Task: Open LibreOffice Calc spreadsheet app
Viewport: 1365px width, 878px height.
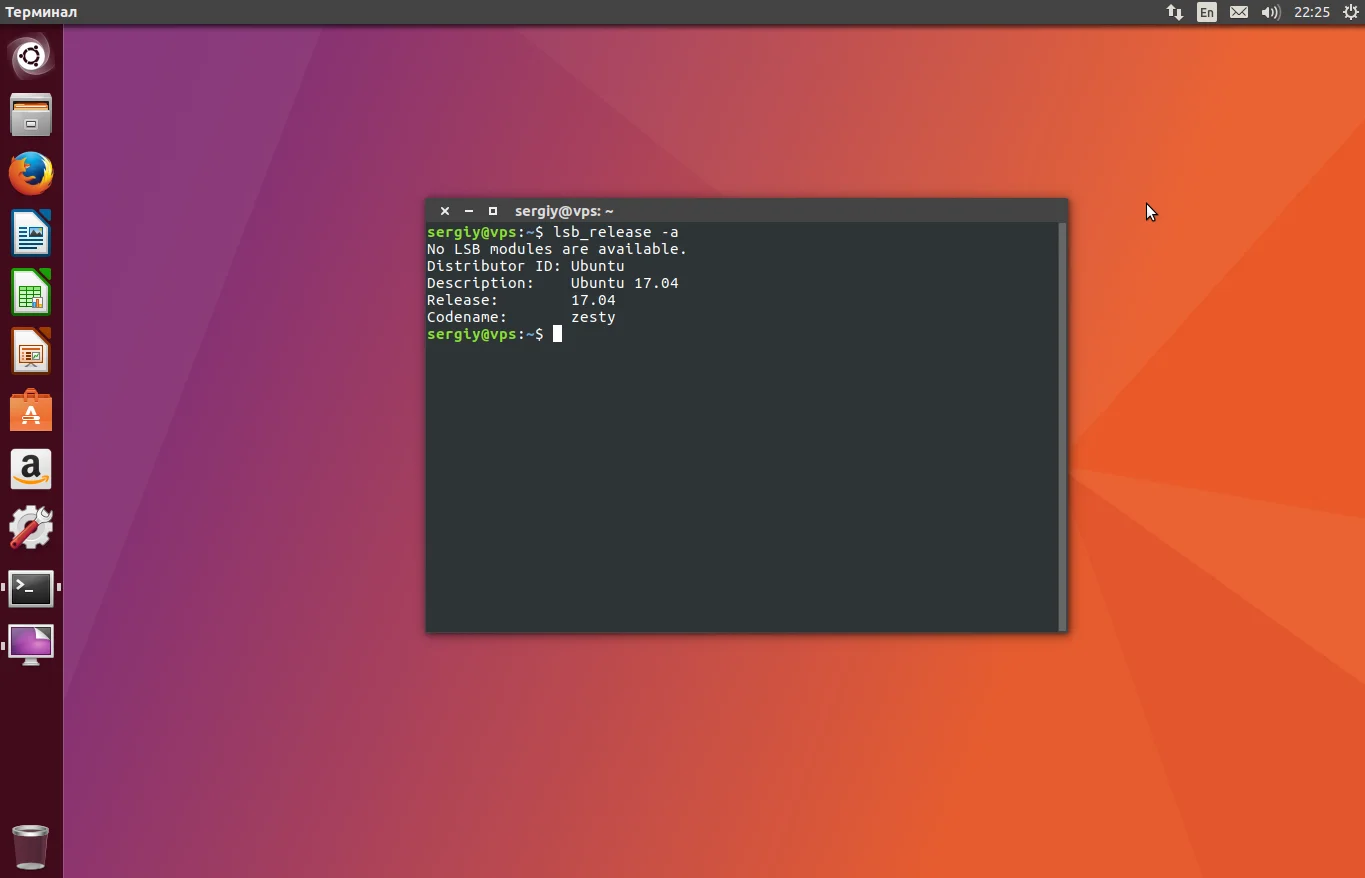Action: pos(31,292)
